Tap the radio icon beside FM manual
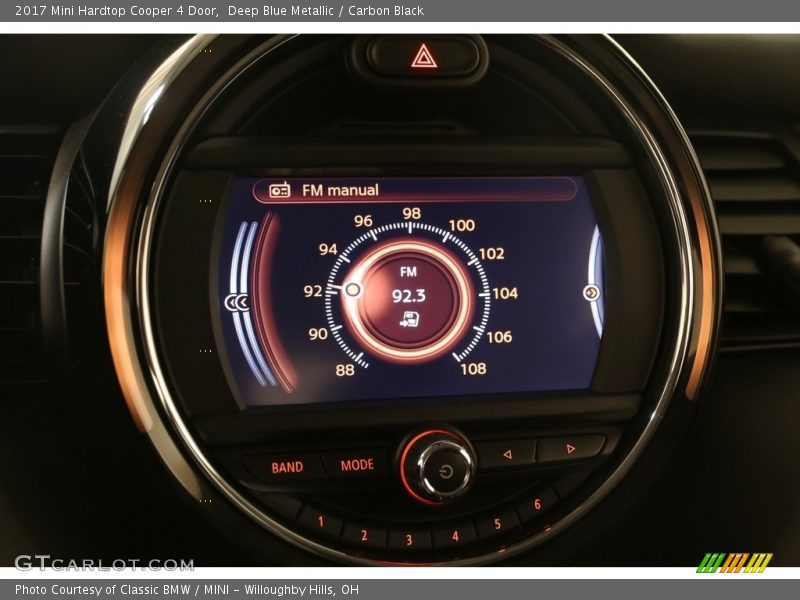800x600 pixels. (x=280, y=190)
